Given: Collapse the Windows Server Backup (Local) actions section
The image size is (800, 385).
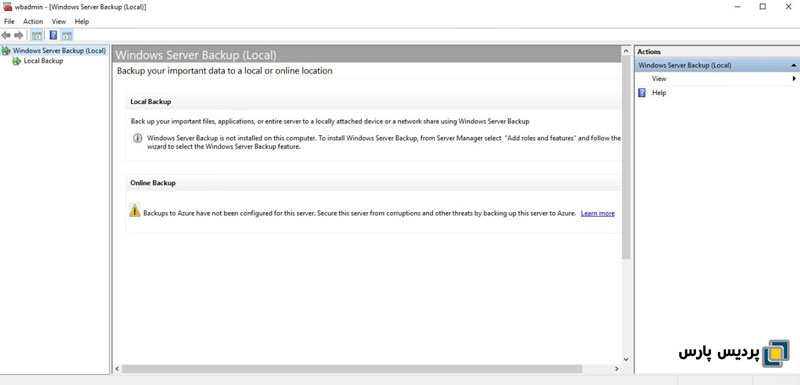Looking at the screenshot, I should click(x=793, y=66).
